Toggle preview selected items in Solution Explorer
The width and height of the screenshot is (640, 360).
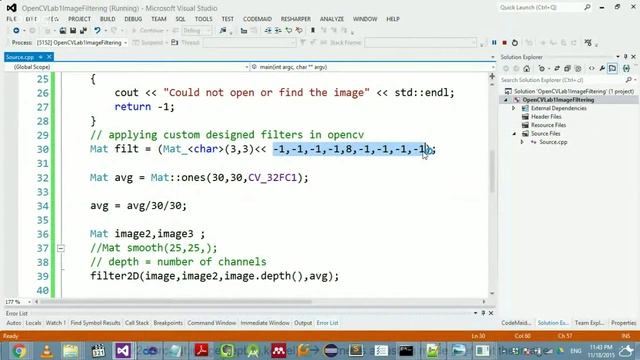(x=613, y=69)
